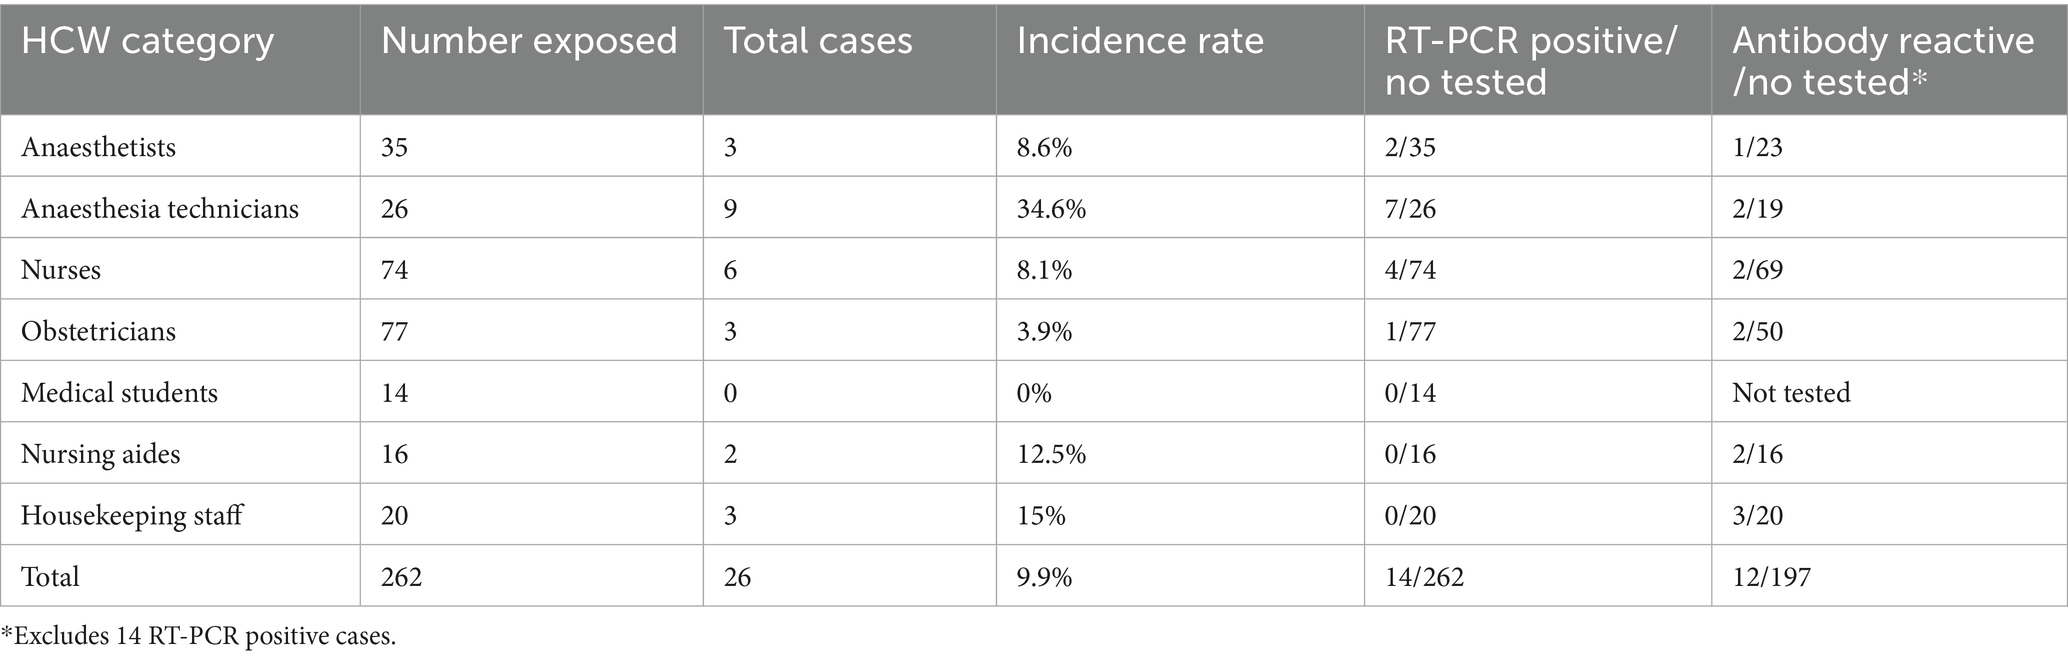The height and width of the screenshot is (660, 2068).
Task: Click the Anaesthetists row label
Action: coord(98,147)
